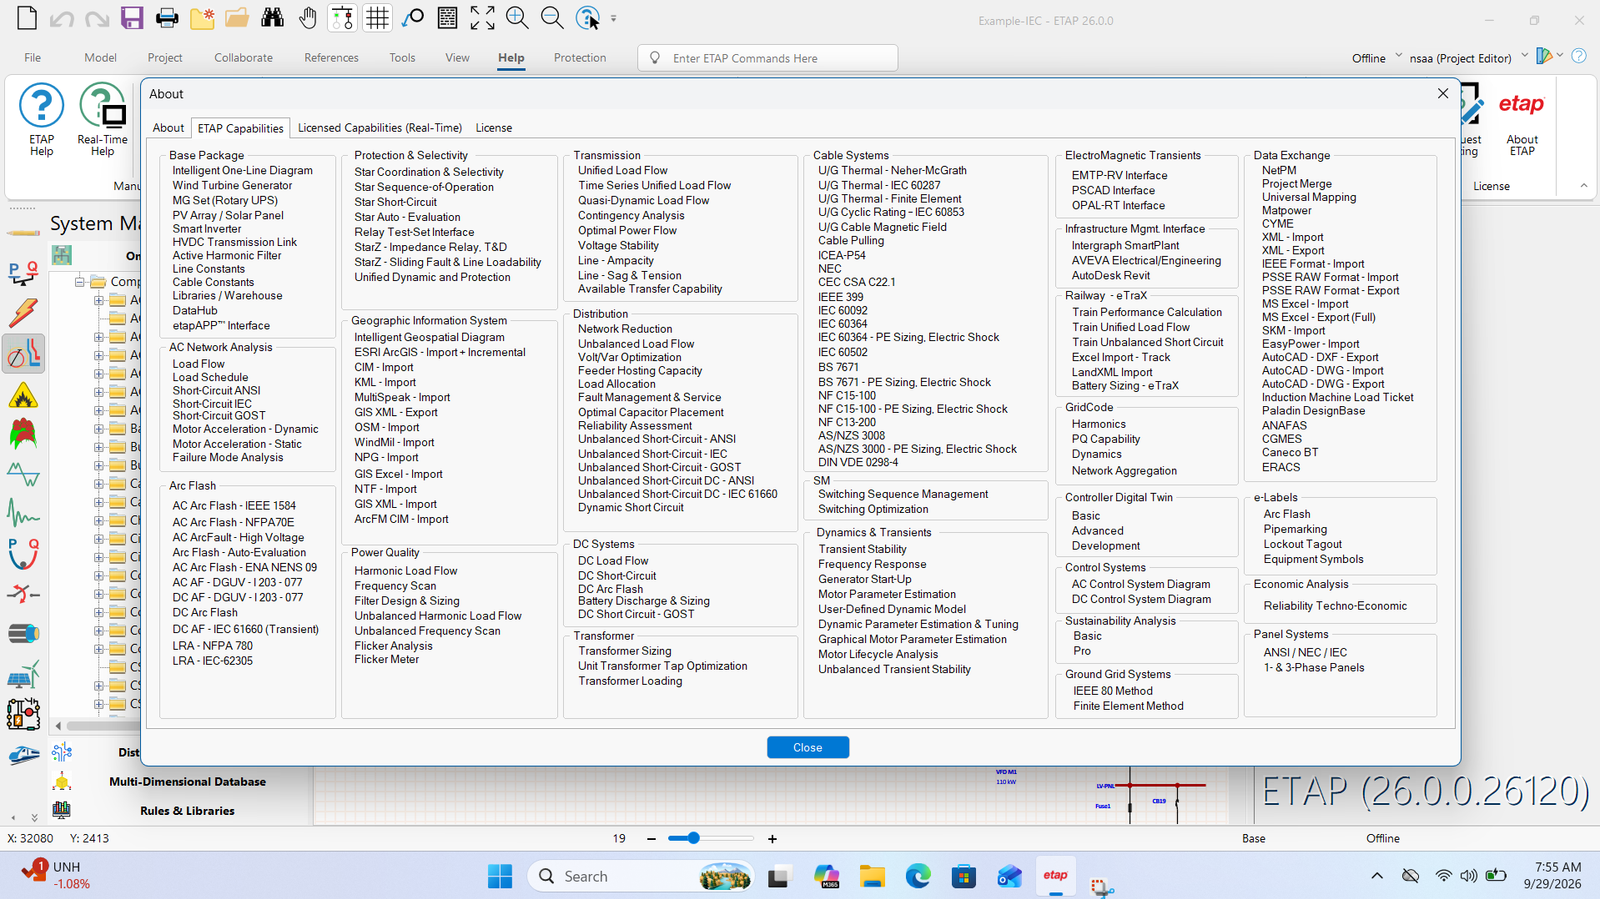Click the Print icon in the toolbar
1600x899 pixels.
click(x=167, y=18)
